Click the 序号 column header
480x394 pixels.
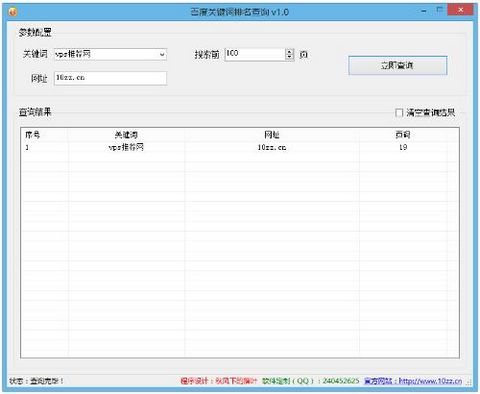point(33,135)
